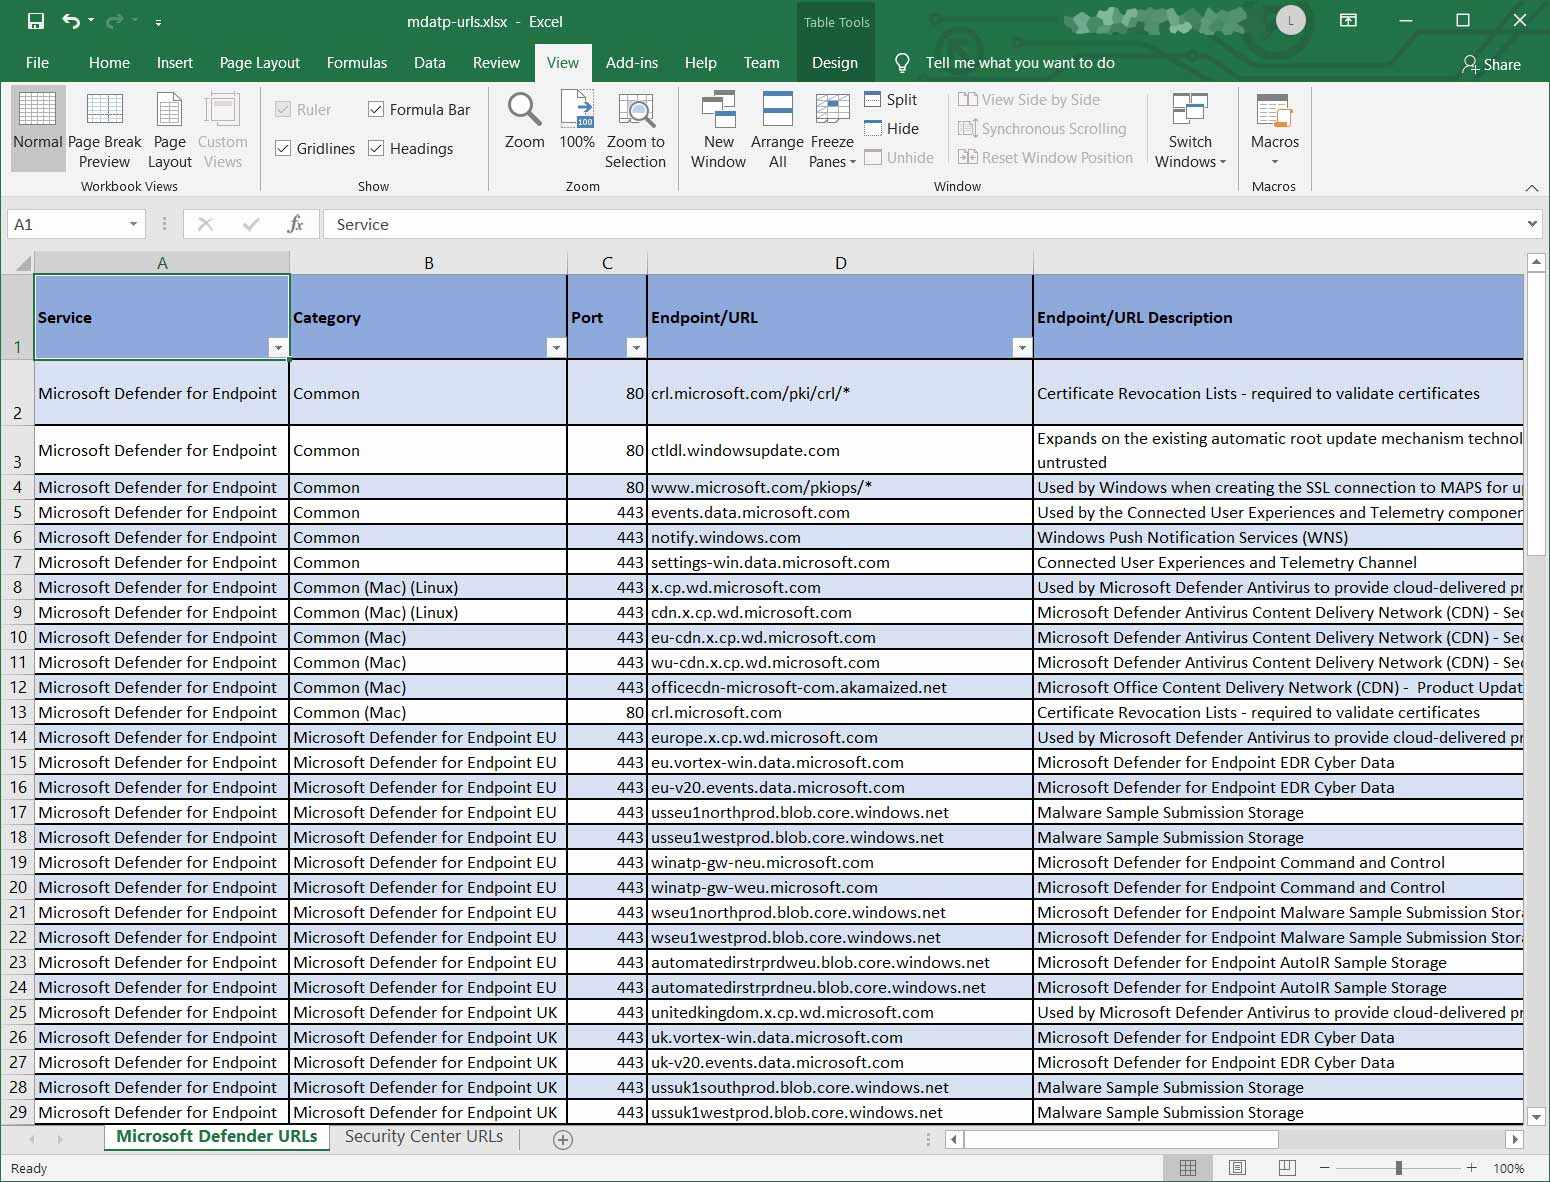Image resolution: width=1550 pixels, height=1182 pixels.
Task: Open the File menu
Action: 37,63
